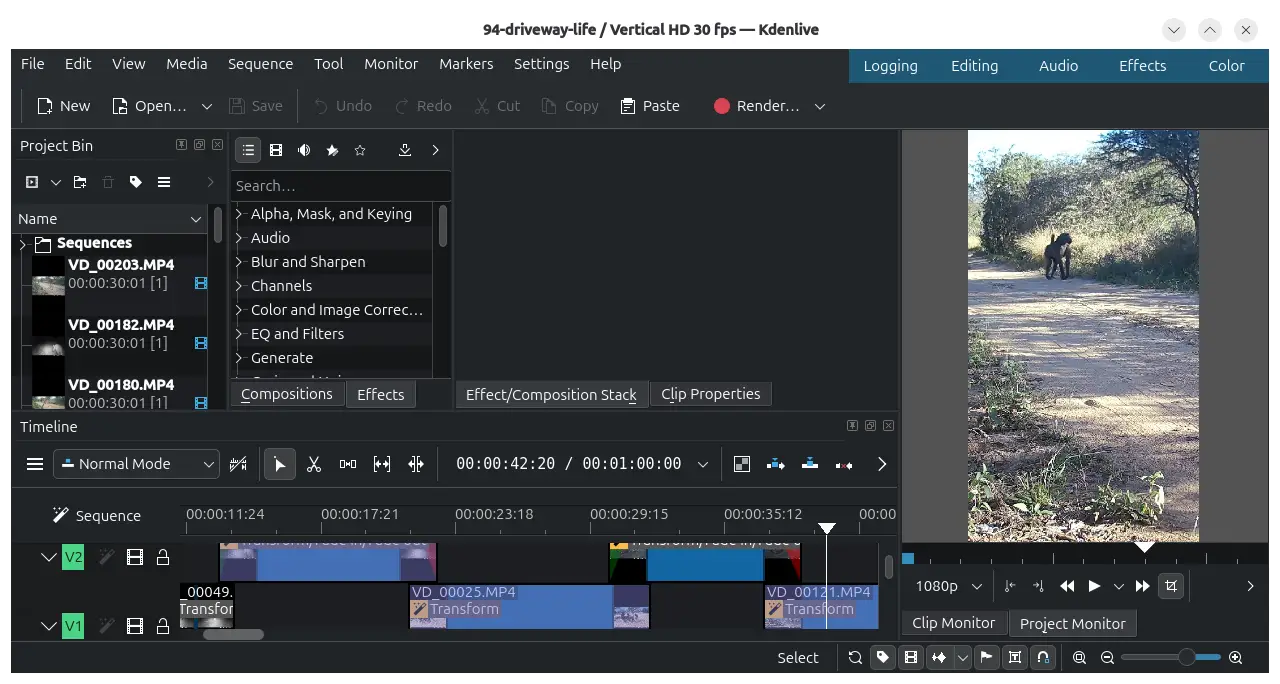The height and width of the screenshot is (684, 1280).
Task: Show main effects list view
Action: [x=248, y=150]
